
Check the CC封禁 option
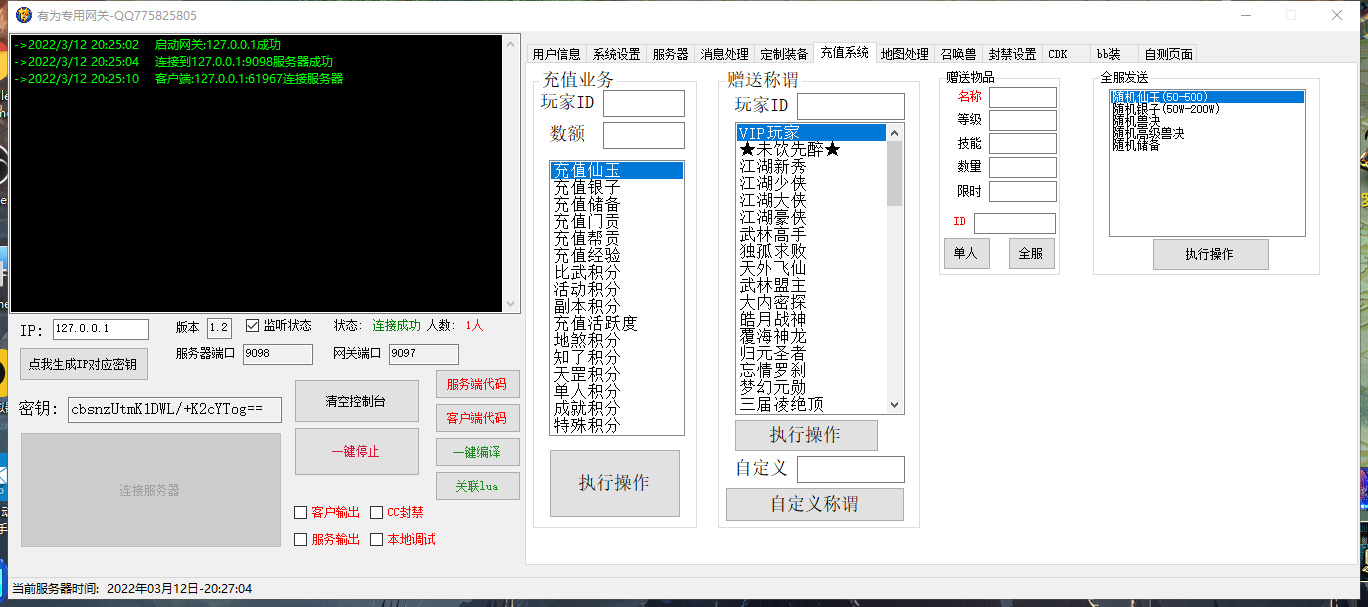click(x=377, y=513)
